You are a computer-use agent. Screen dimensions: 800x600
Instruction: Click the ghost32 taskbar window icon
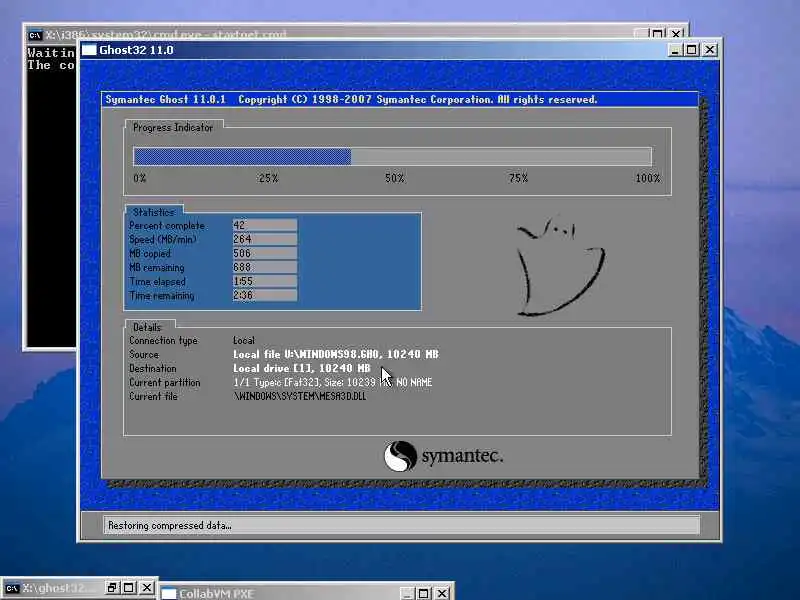tap(12, 588)
